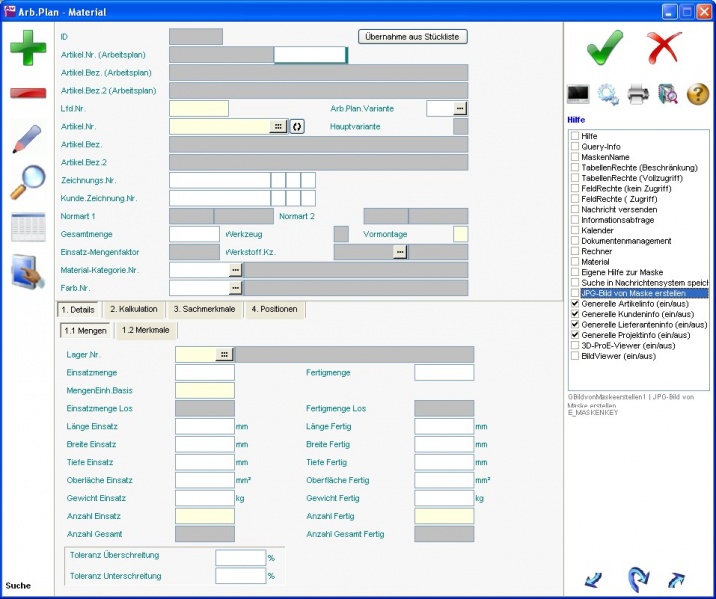This screenshot has width=716, height=599.
Task: Confirm with the green checkmark icon
Action: 604,47
